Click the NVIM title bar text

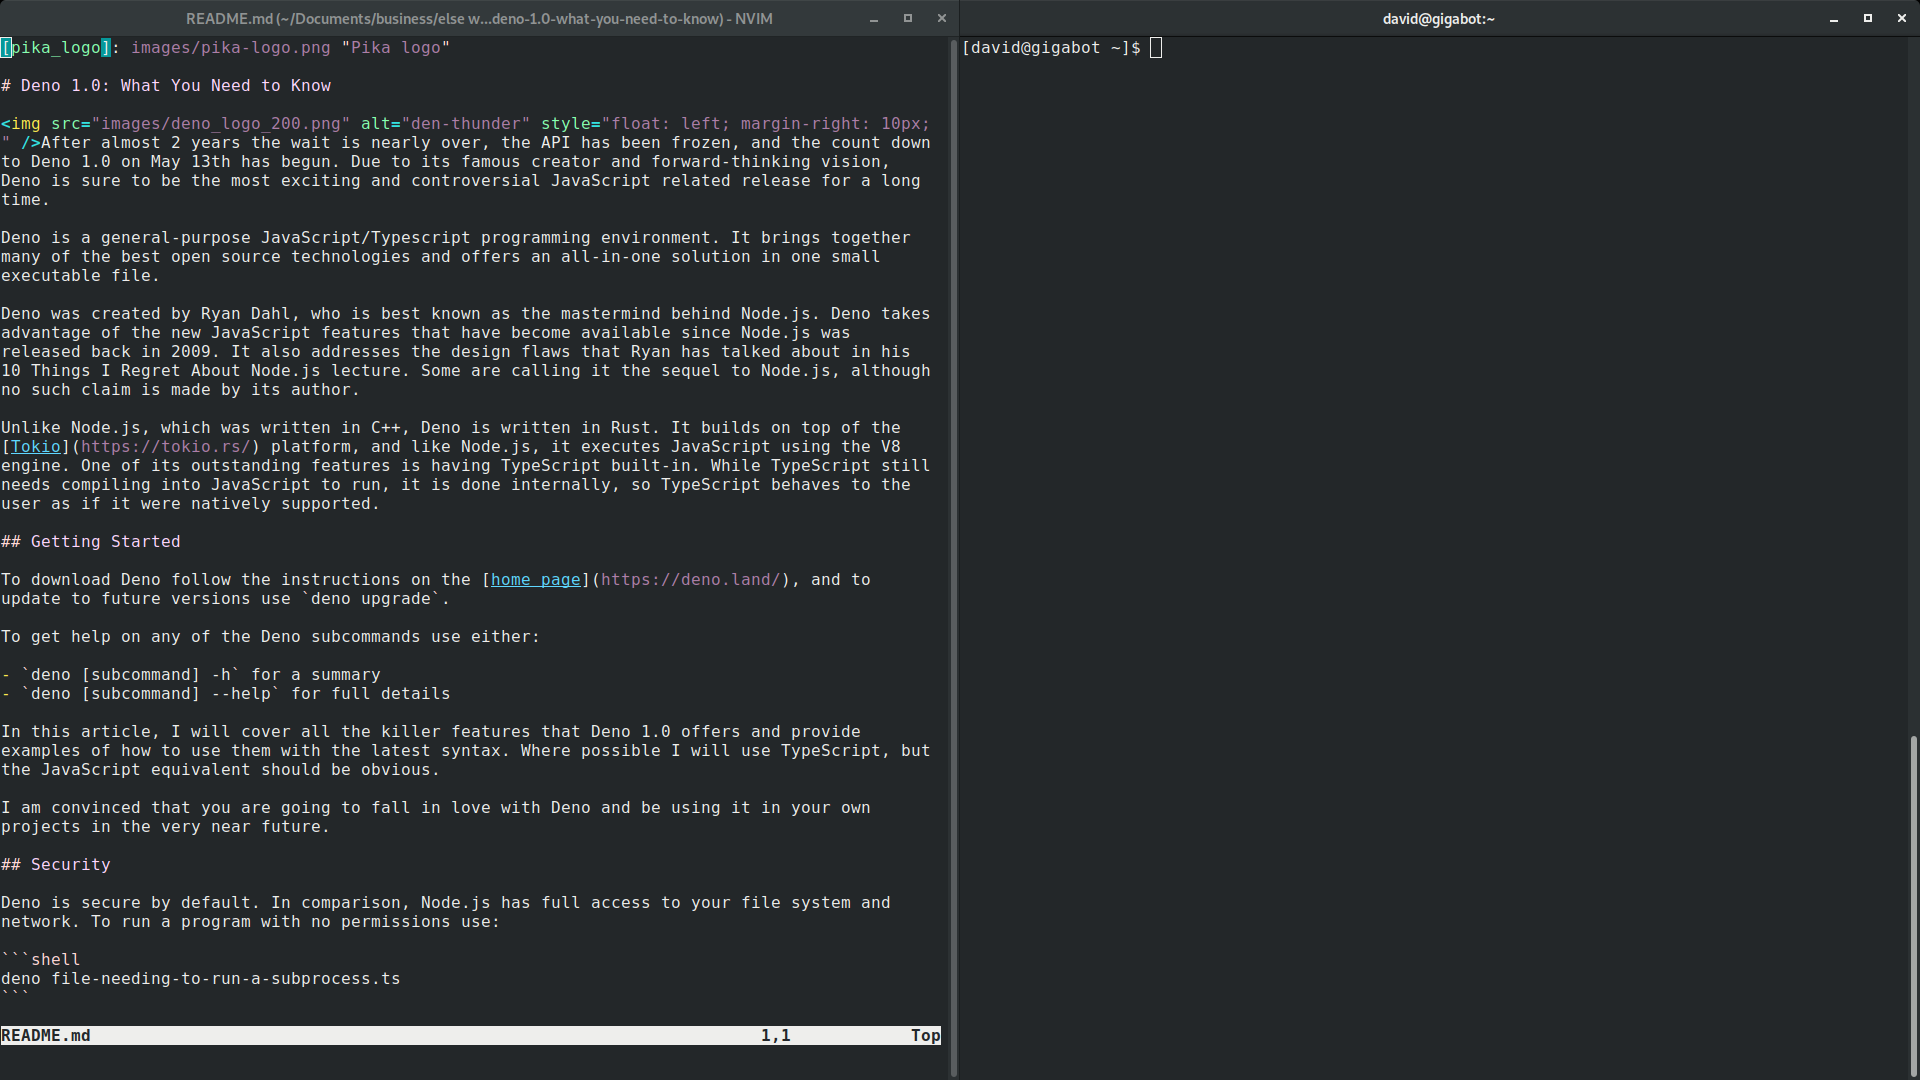[479, 19]
